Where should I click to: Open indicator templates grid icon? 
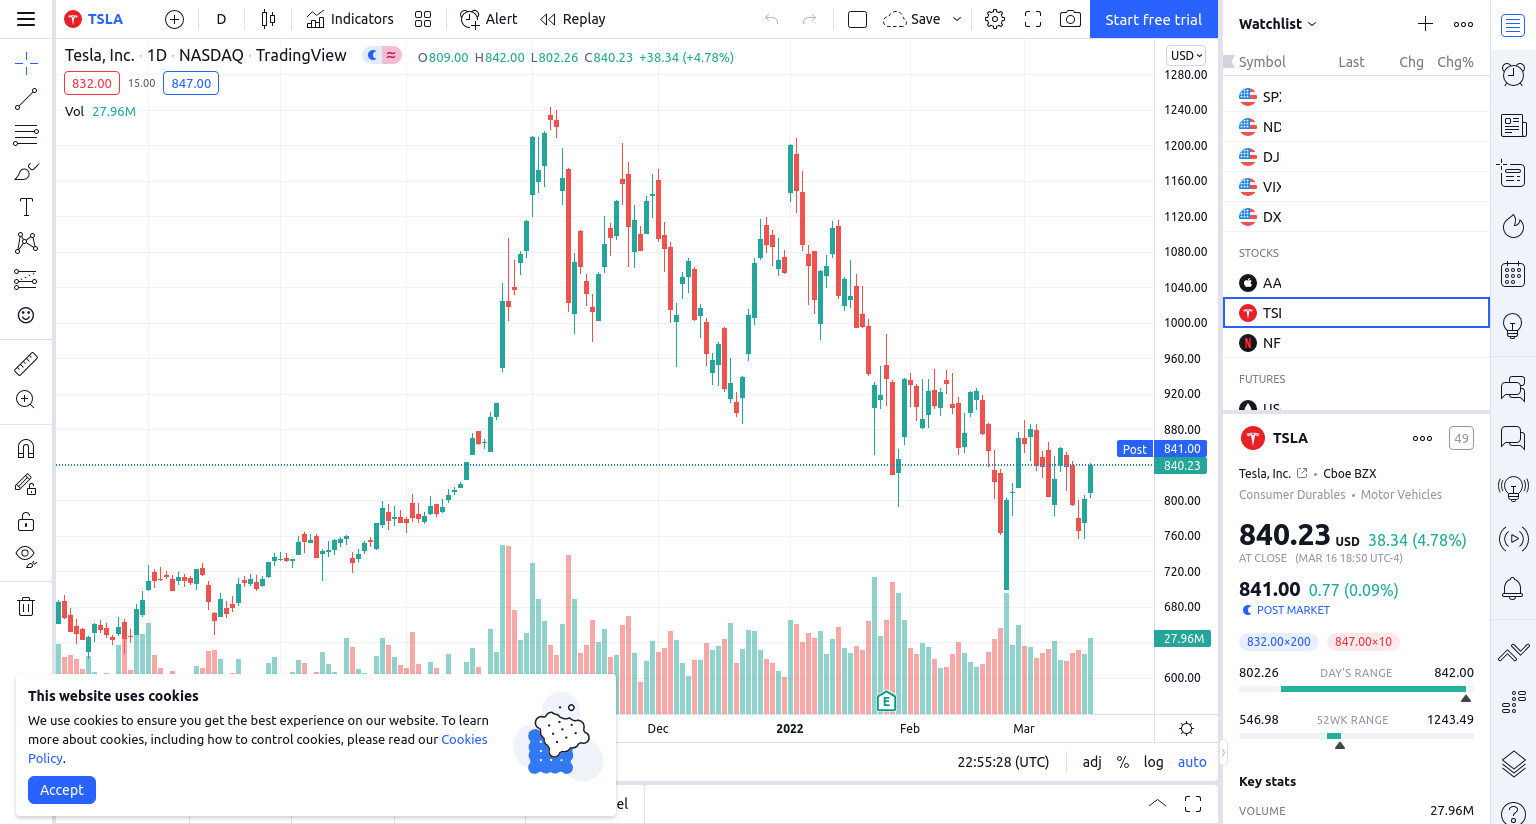point(423,19)
